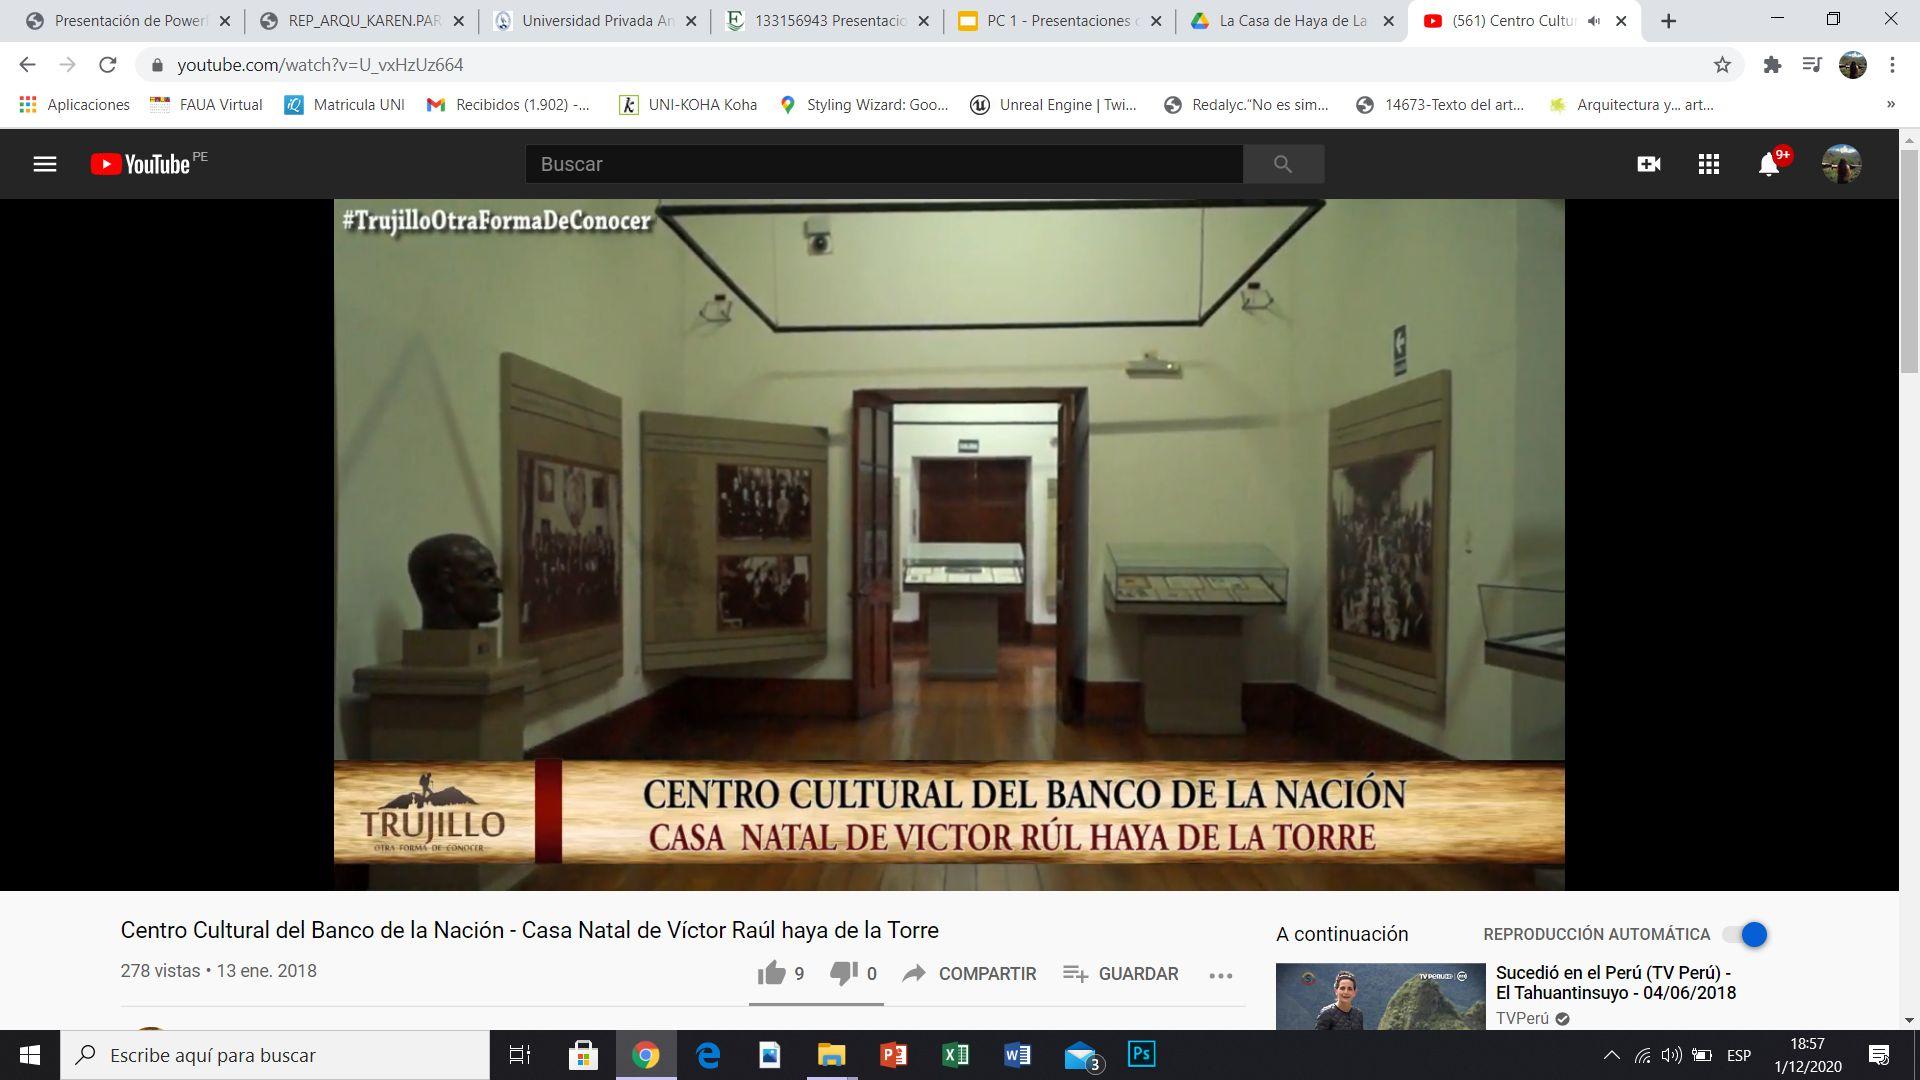
Task: Go forward in browser history
Action: [x=67, y=65]
